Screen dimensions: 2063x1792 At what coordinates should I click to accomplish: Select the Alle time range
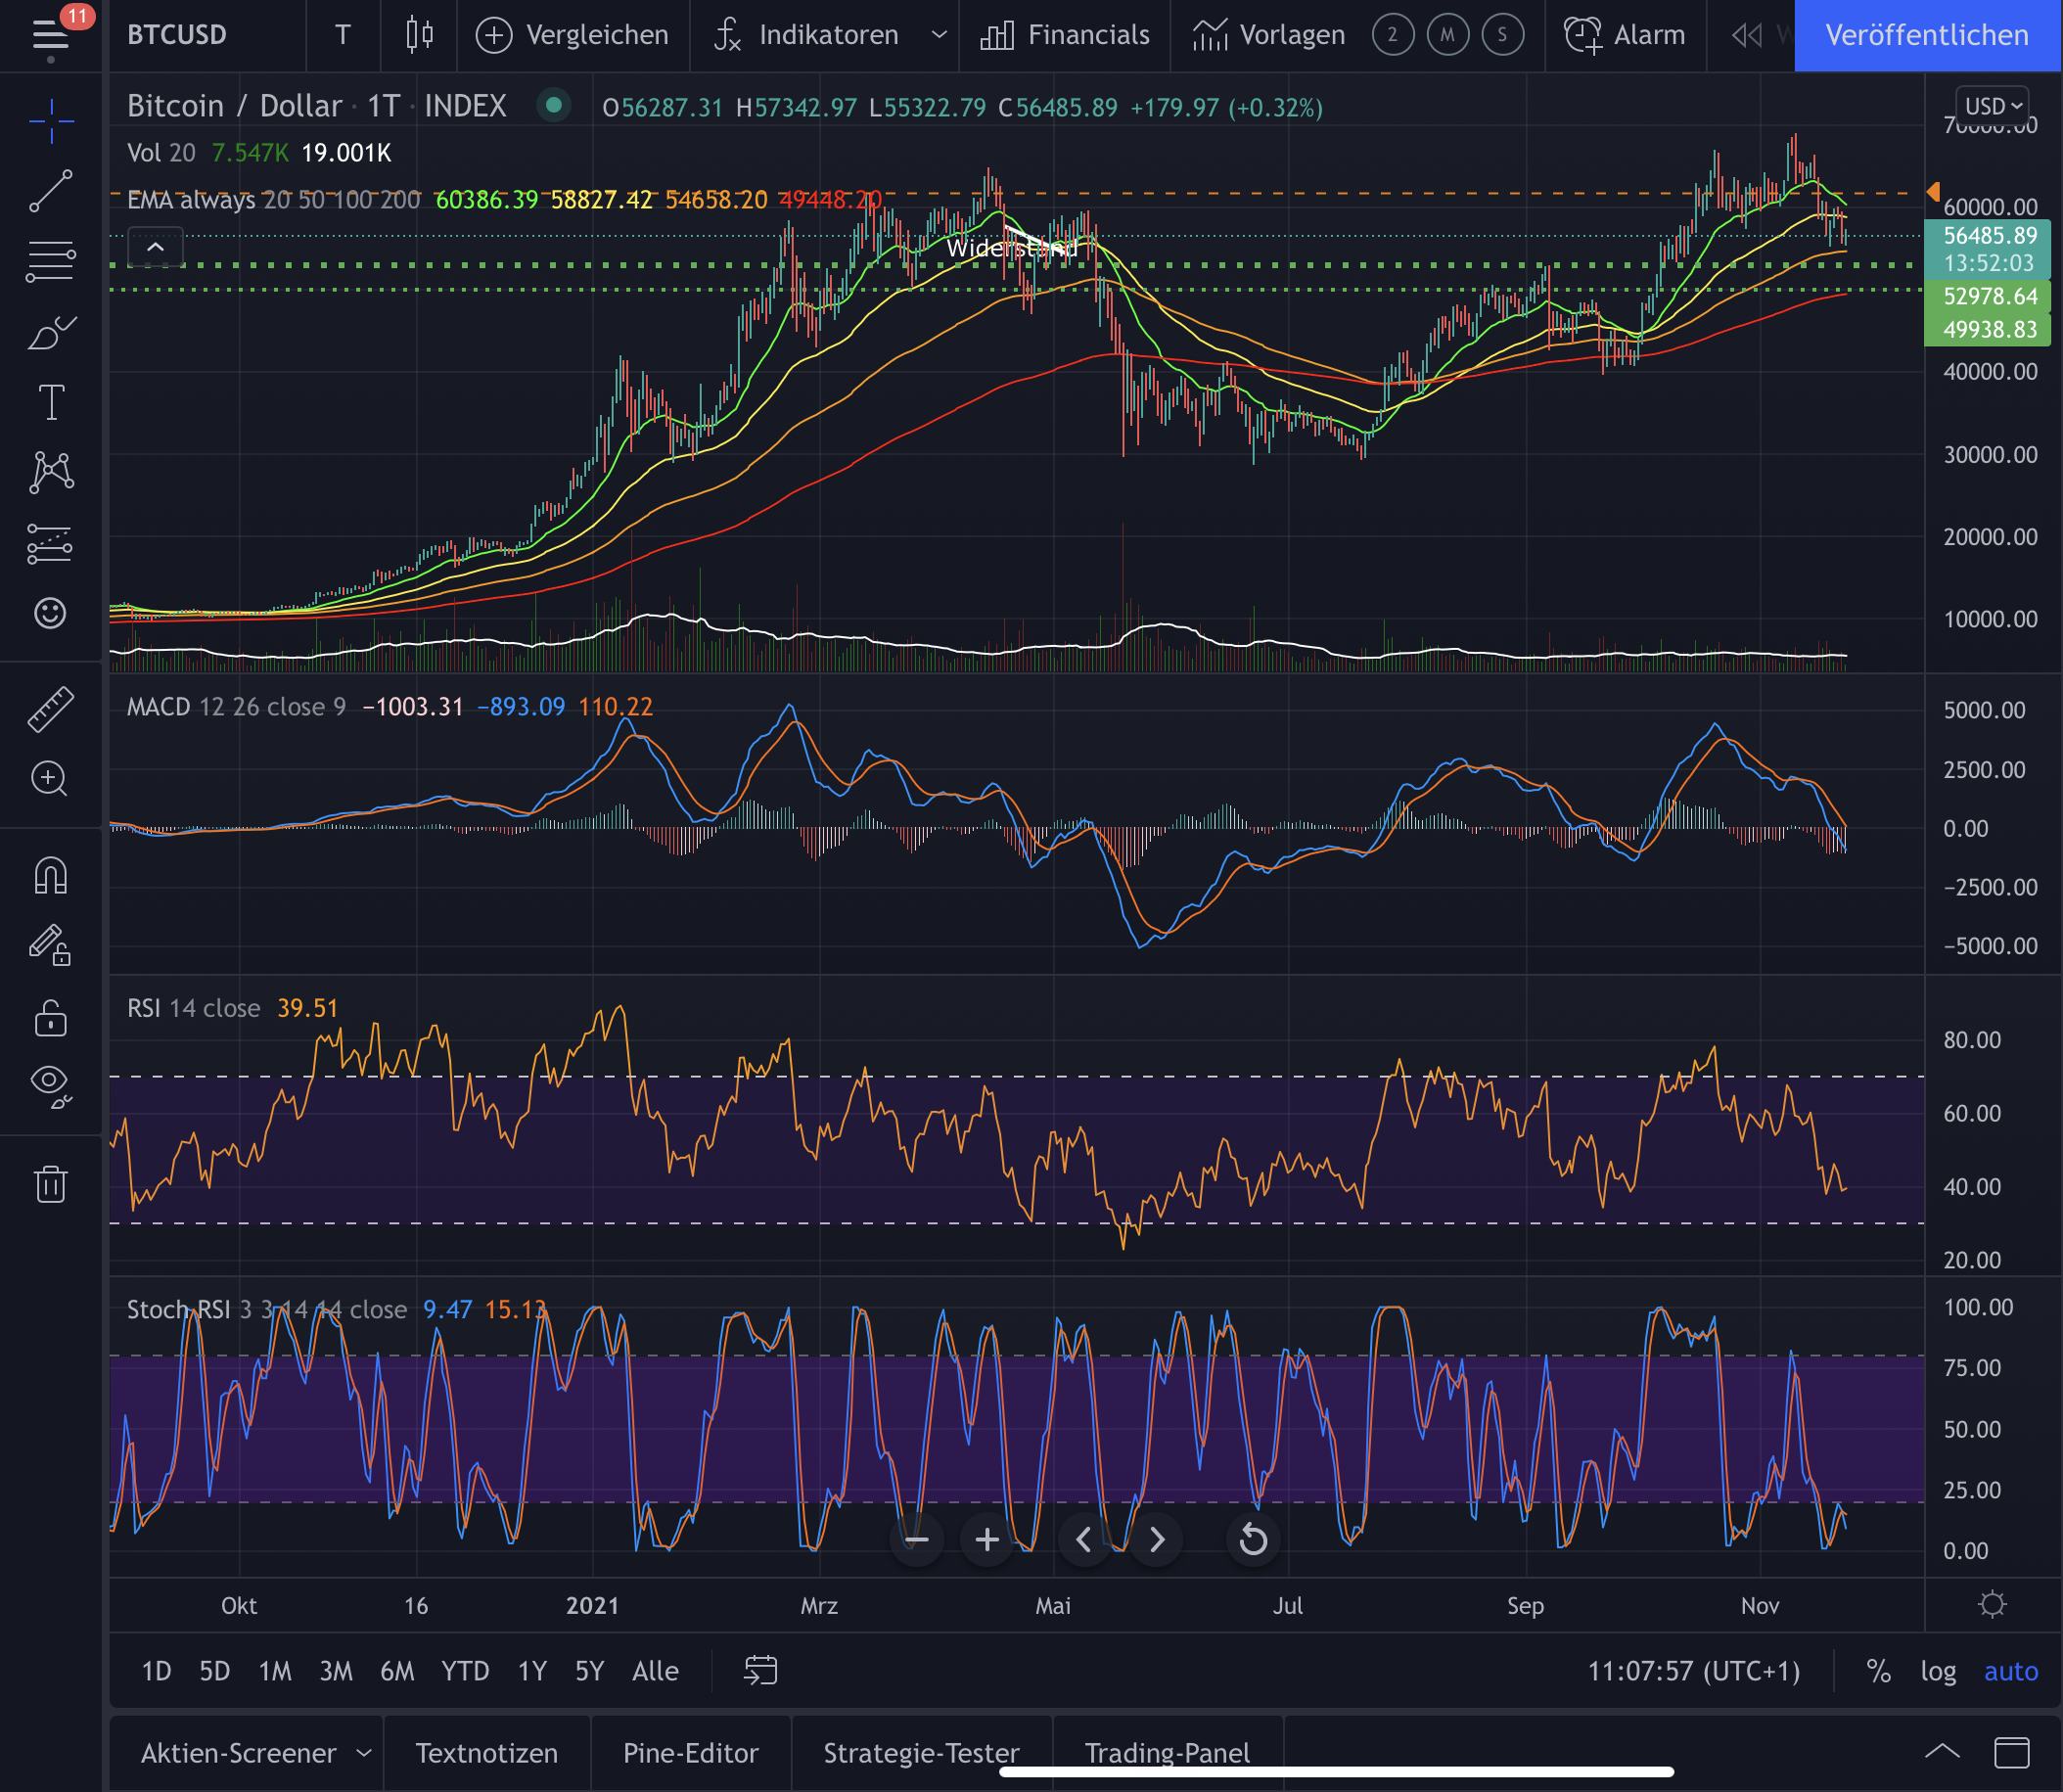[655, 1671]
